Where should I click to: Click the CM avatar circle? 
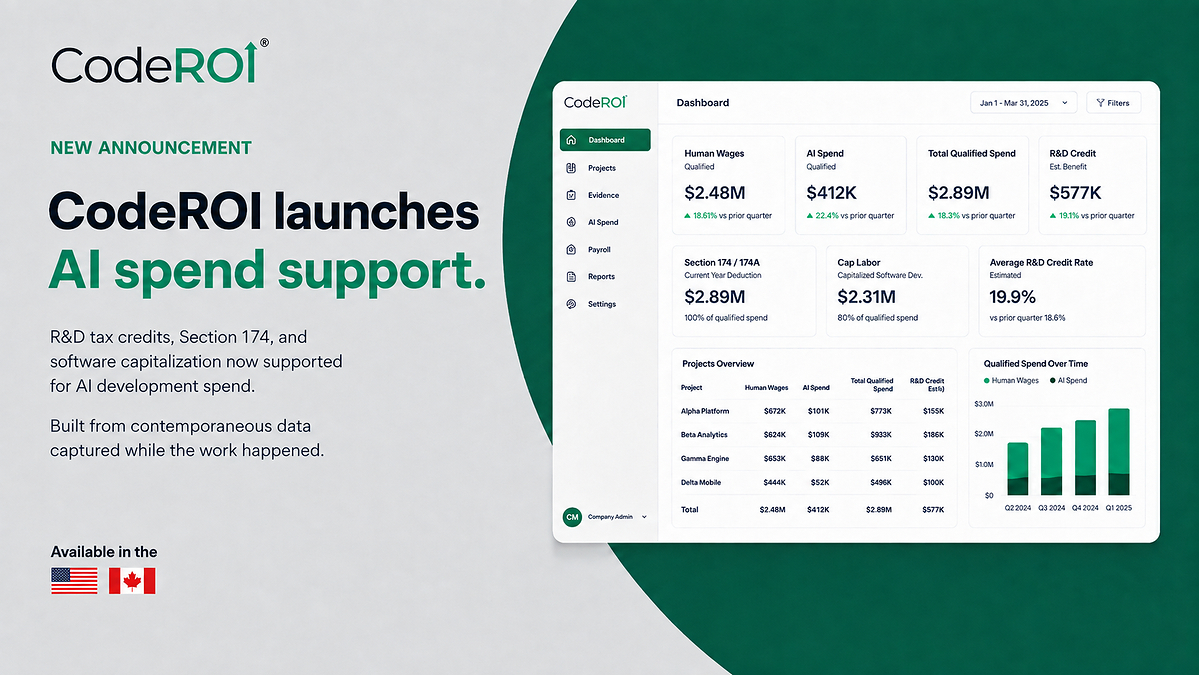[572, 517]
